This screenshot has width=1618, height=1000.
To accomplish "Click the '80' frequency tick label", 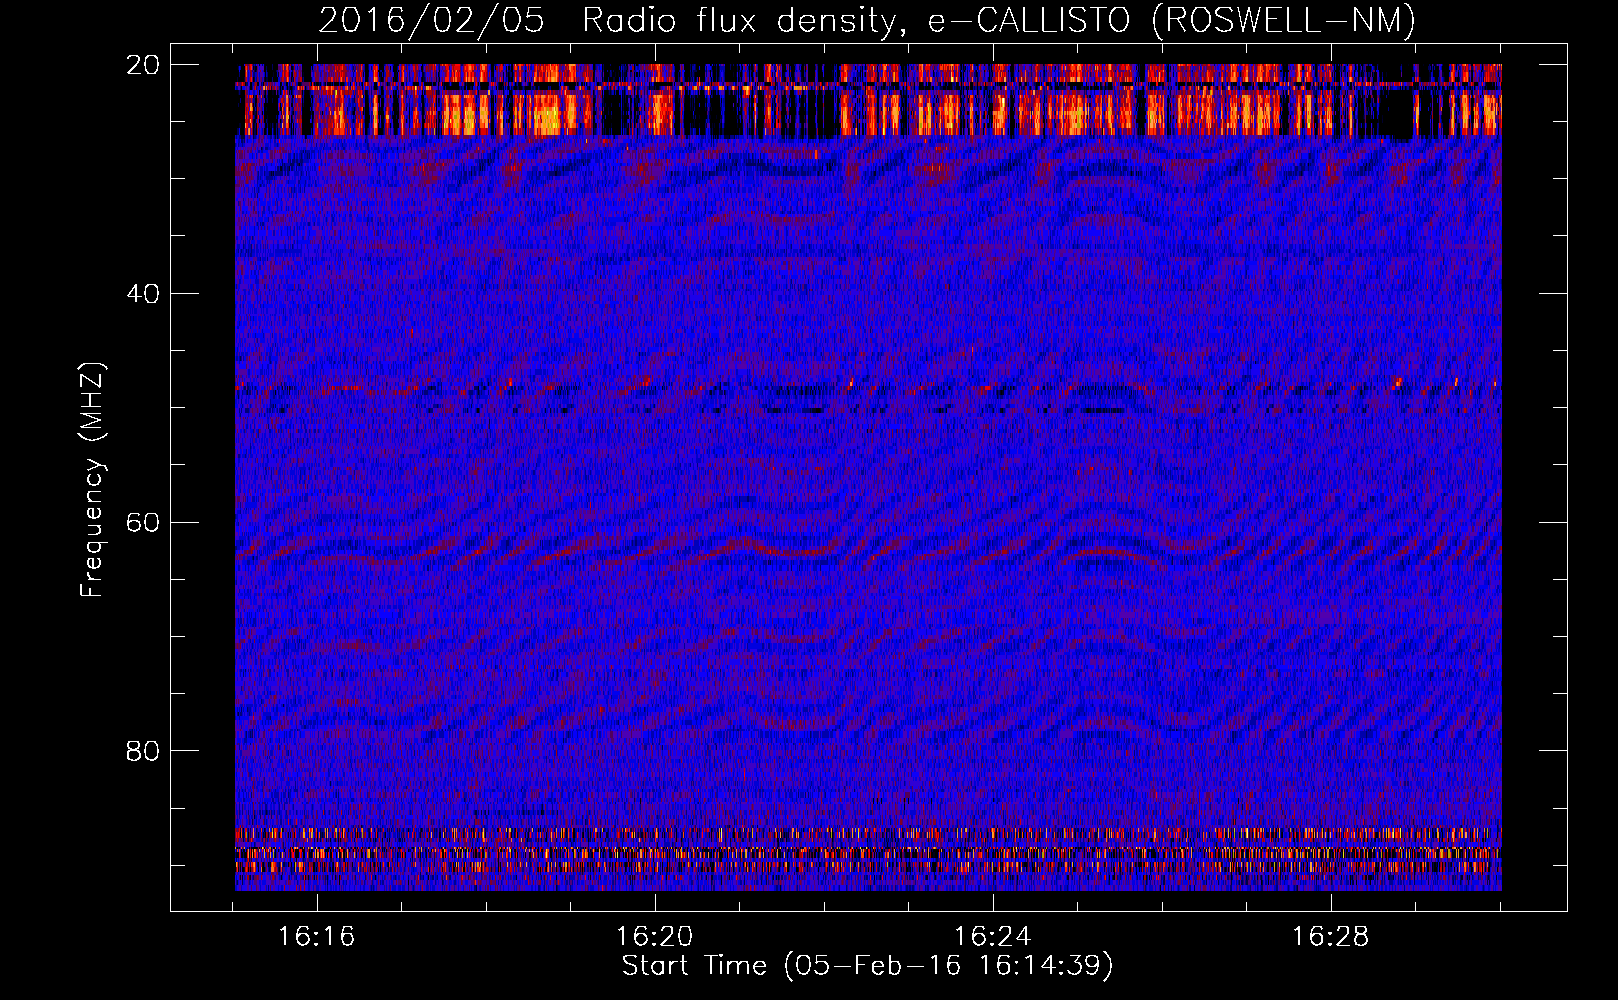I will [143, 751].
